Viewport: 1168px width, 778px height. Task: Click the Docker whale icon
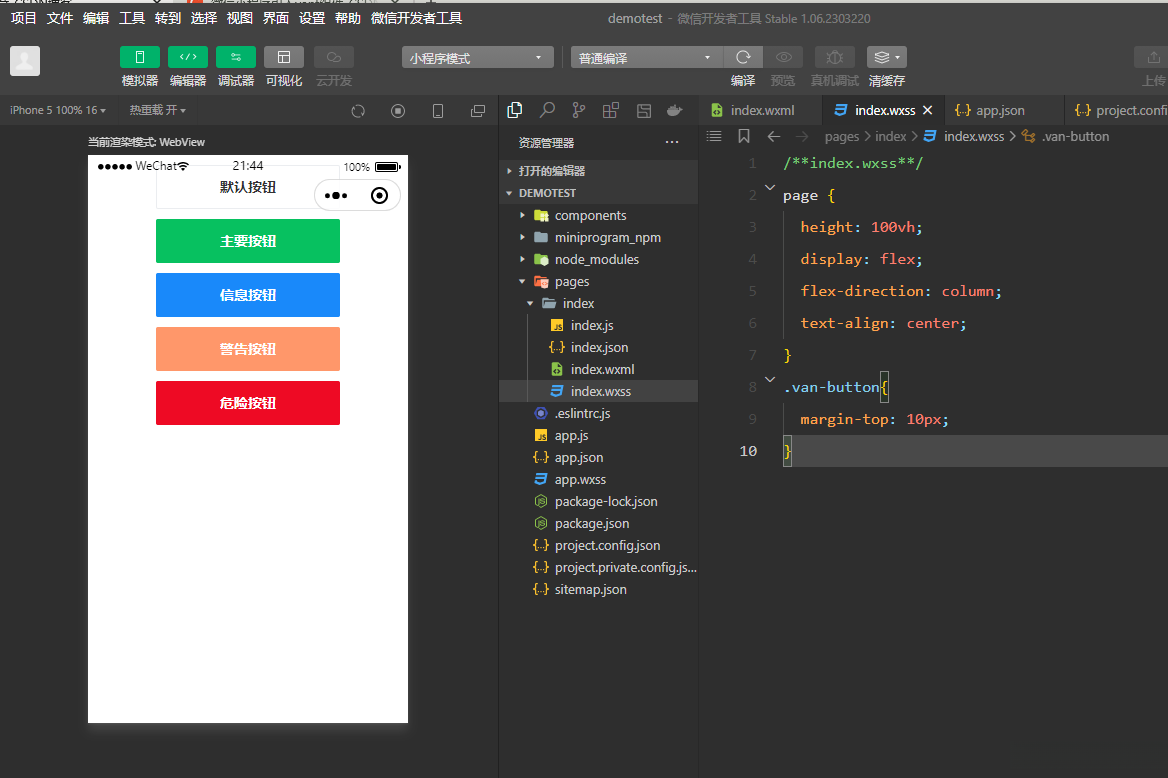pyautogui.click(x=675, y=110)
